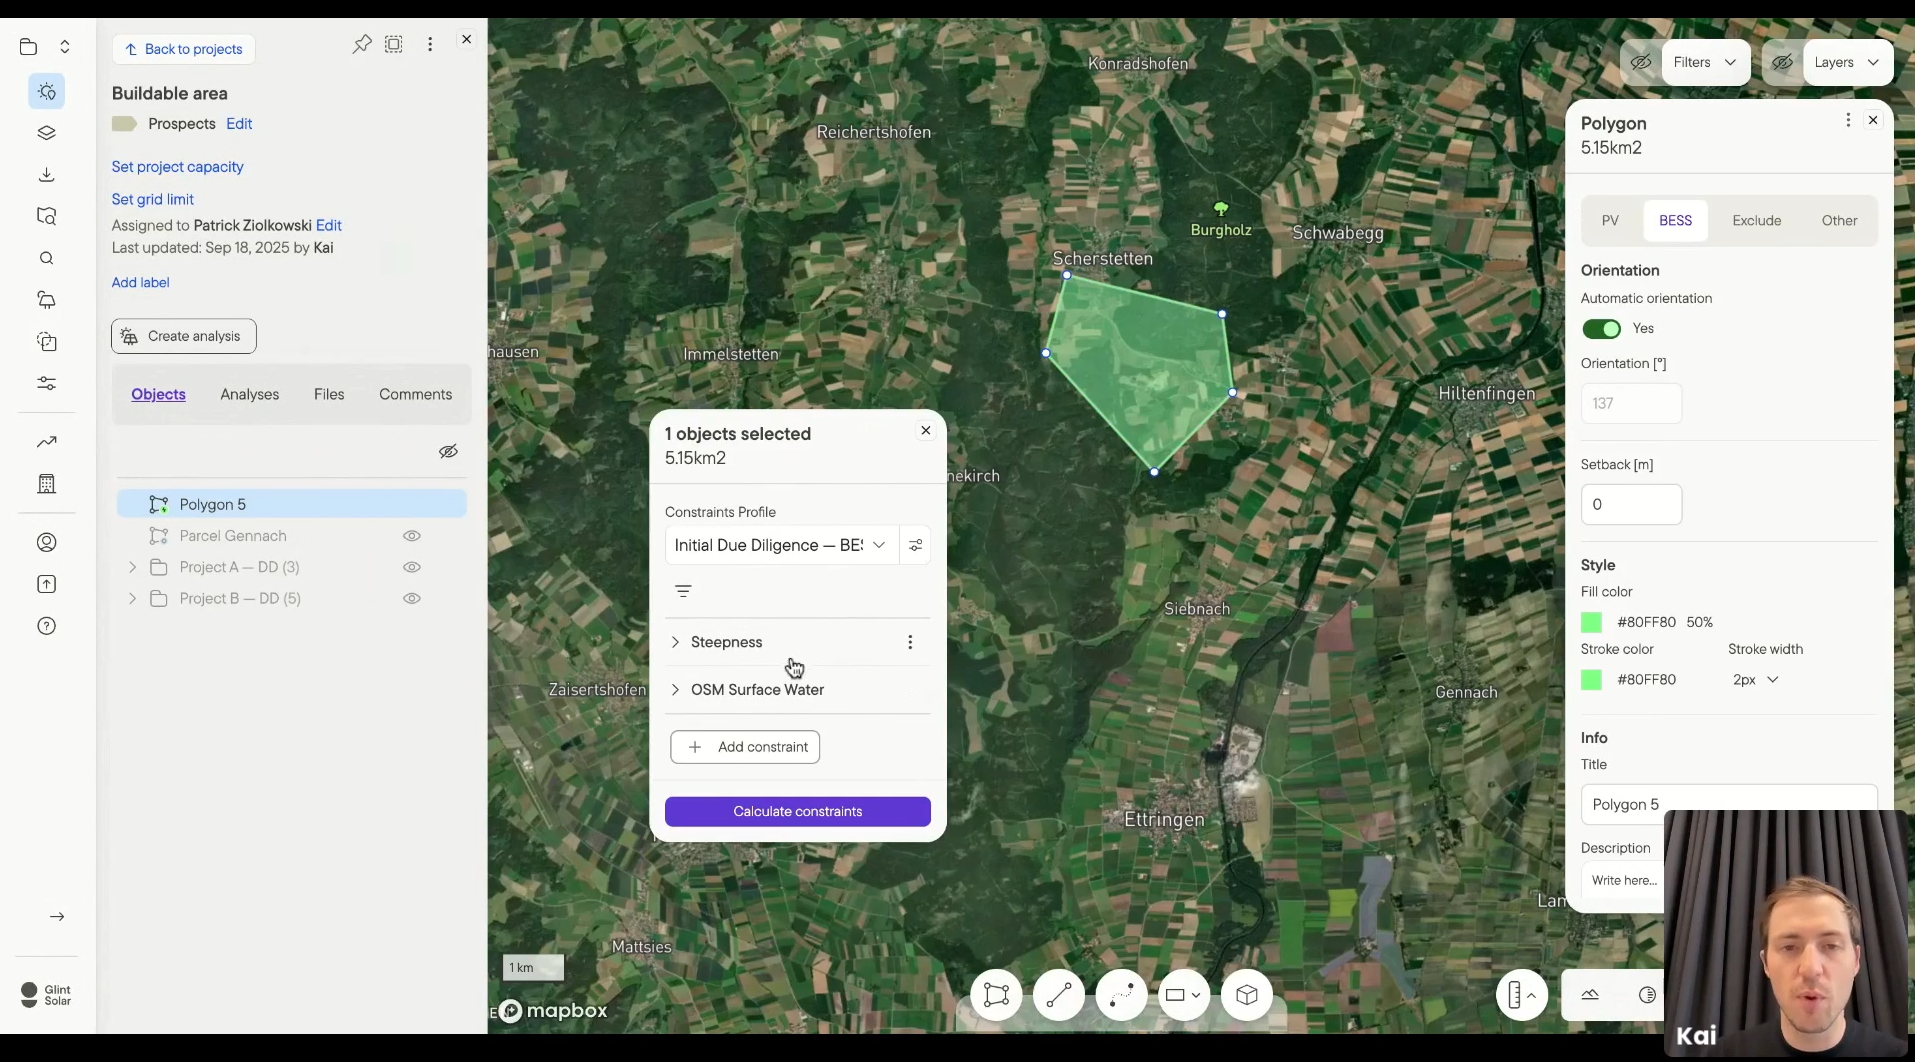Hide the Project A — DD folder

412,567
